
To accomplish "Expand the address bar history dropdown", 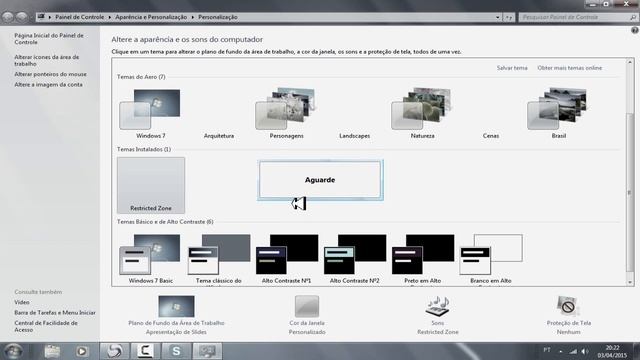I will click(497, 17).
